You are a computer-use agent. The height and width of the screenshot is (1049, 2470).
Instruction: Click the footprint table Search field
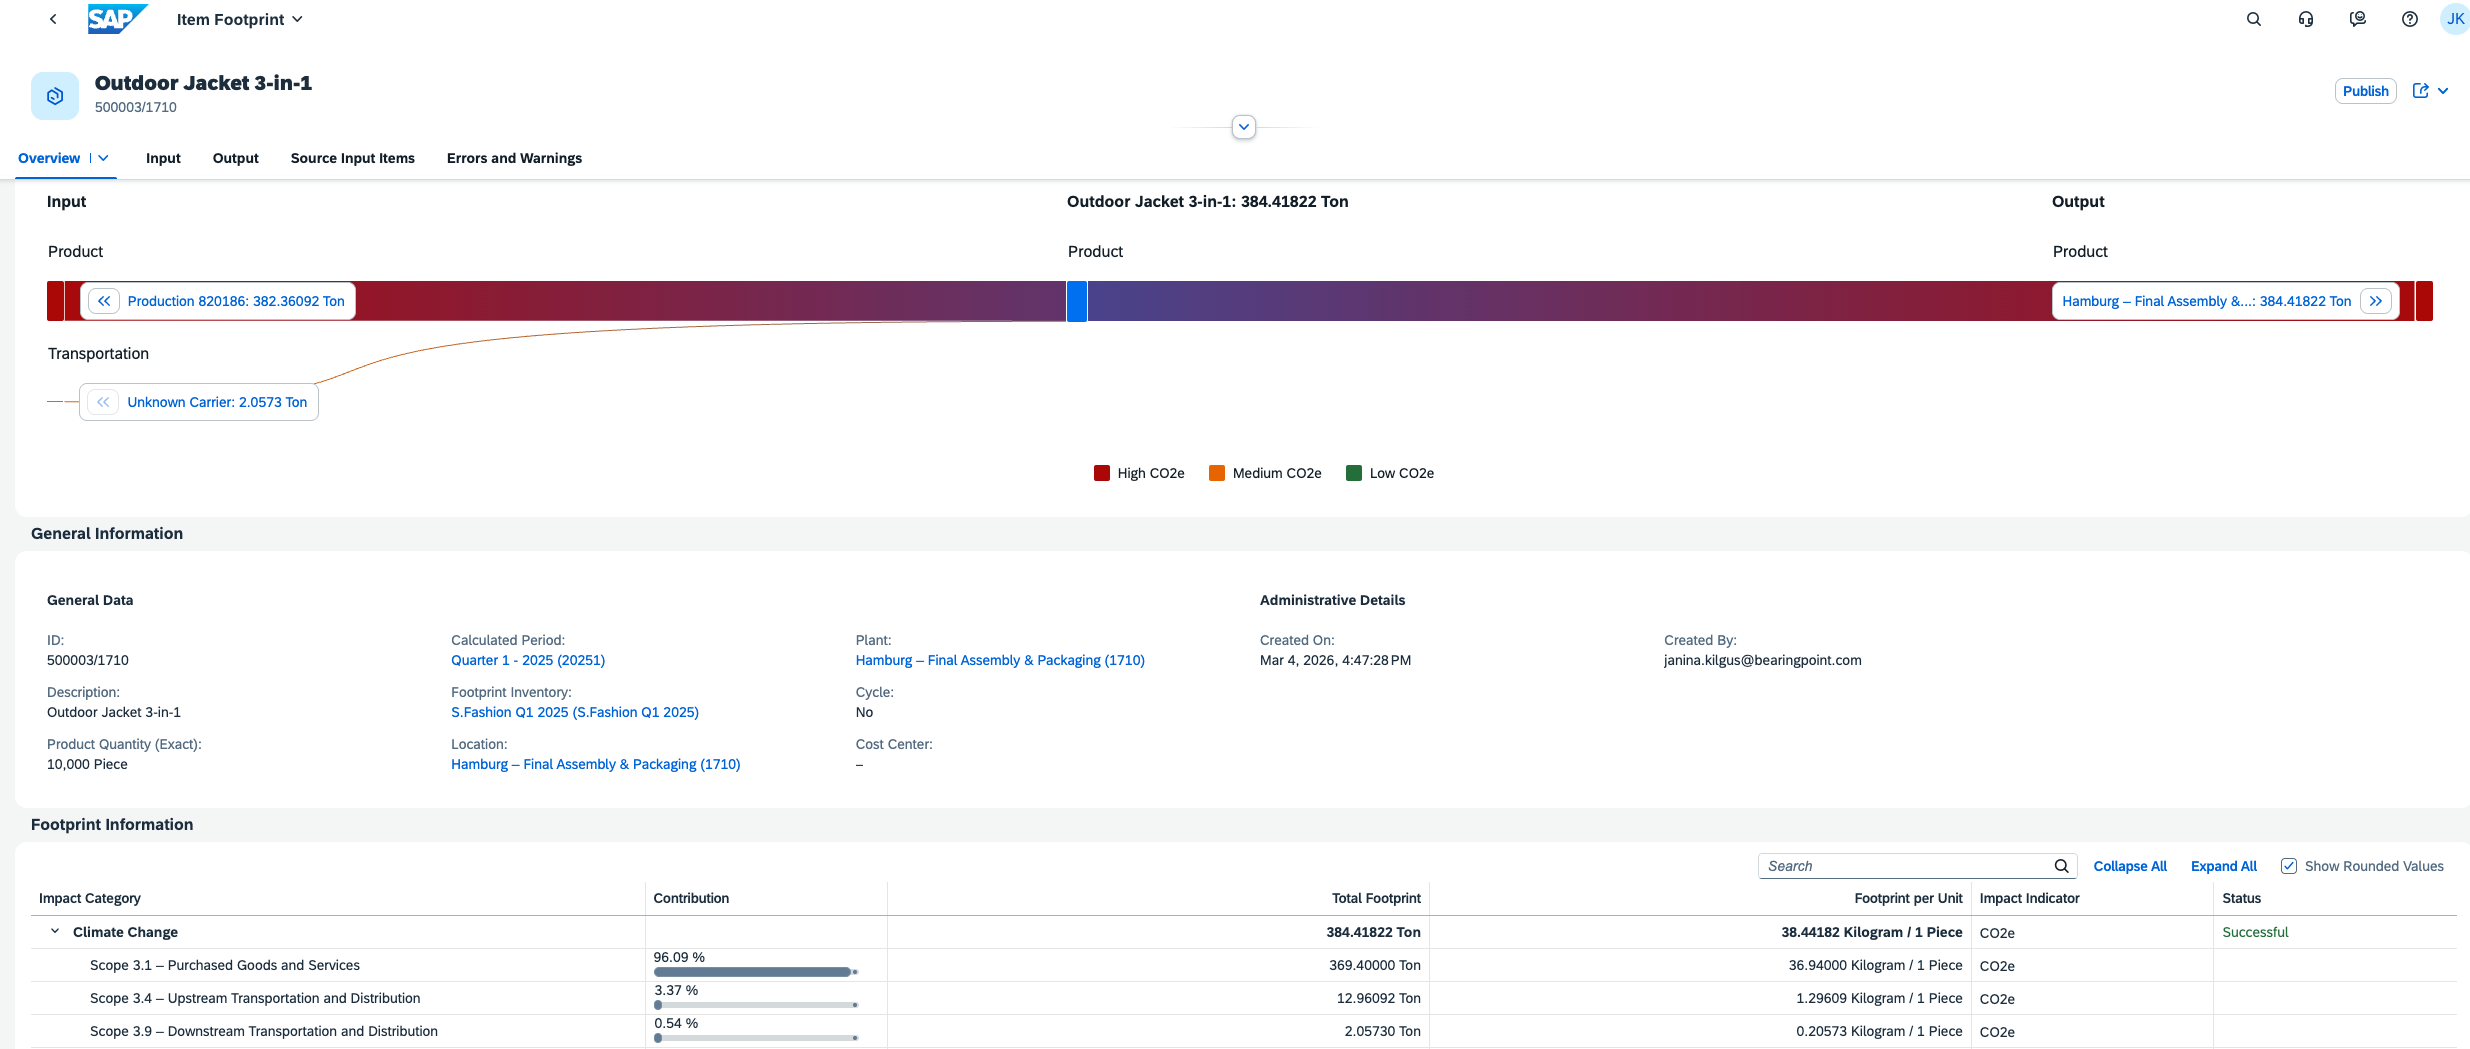pos(1905,866)
